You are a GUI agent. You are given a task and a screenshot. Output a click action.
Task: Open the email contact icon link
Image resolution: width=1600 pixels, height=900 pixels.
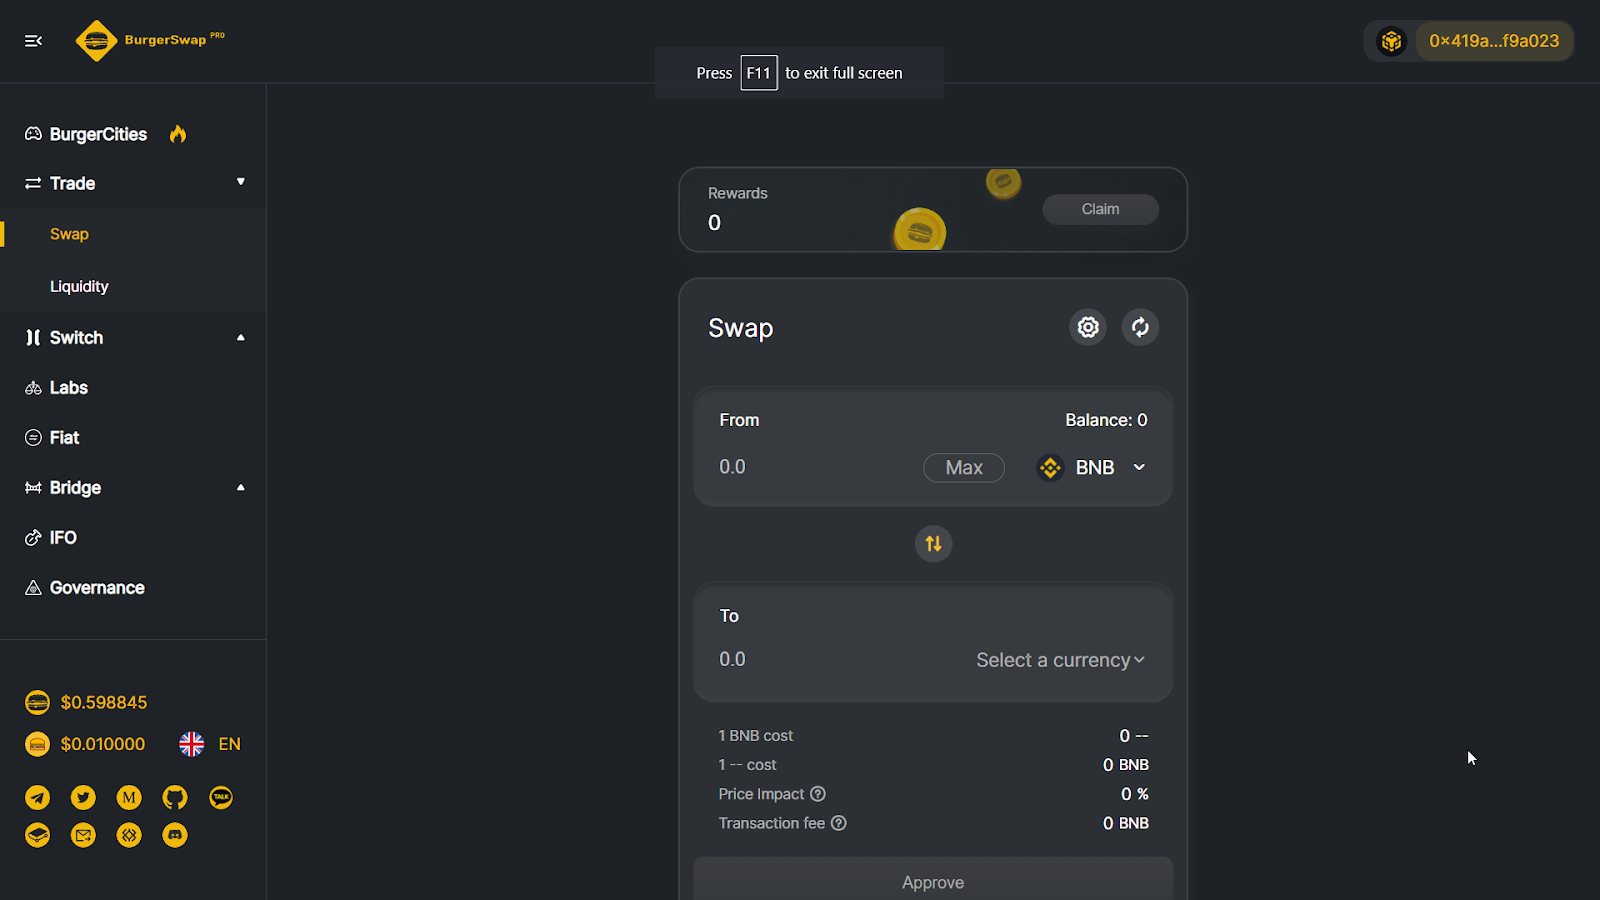click(x=83, y=835)
